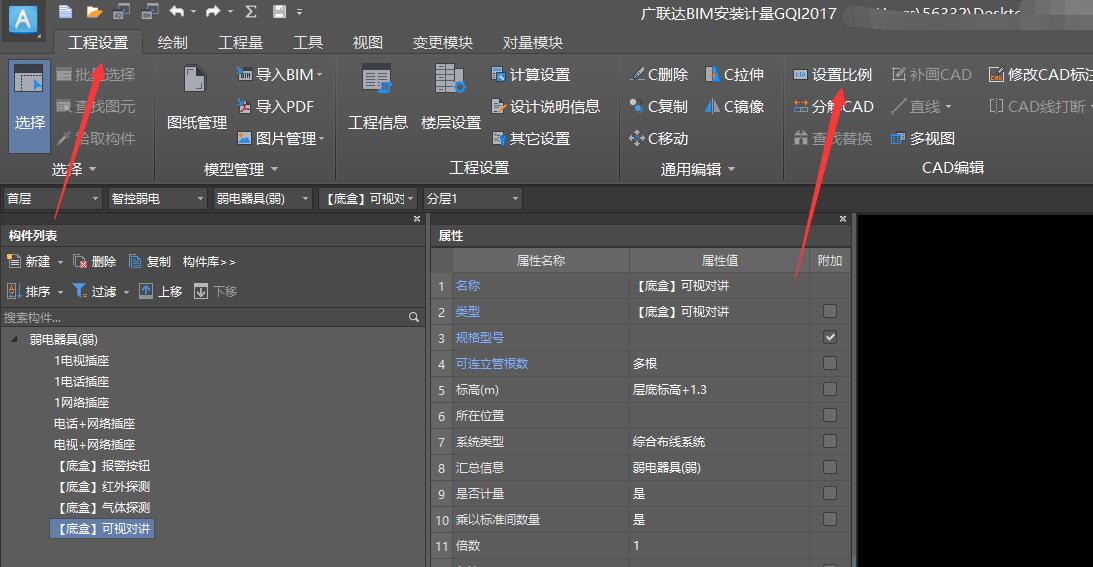Expand the 图片管理 dropdown arrow
Screen dimensions: 1093x567
321,139
